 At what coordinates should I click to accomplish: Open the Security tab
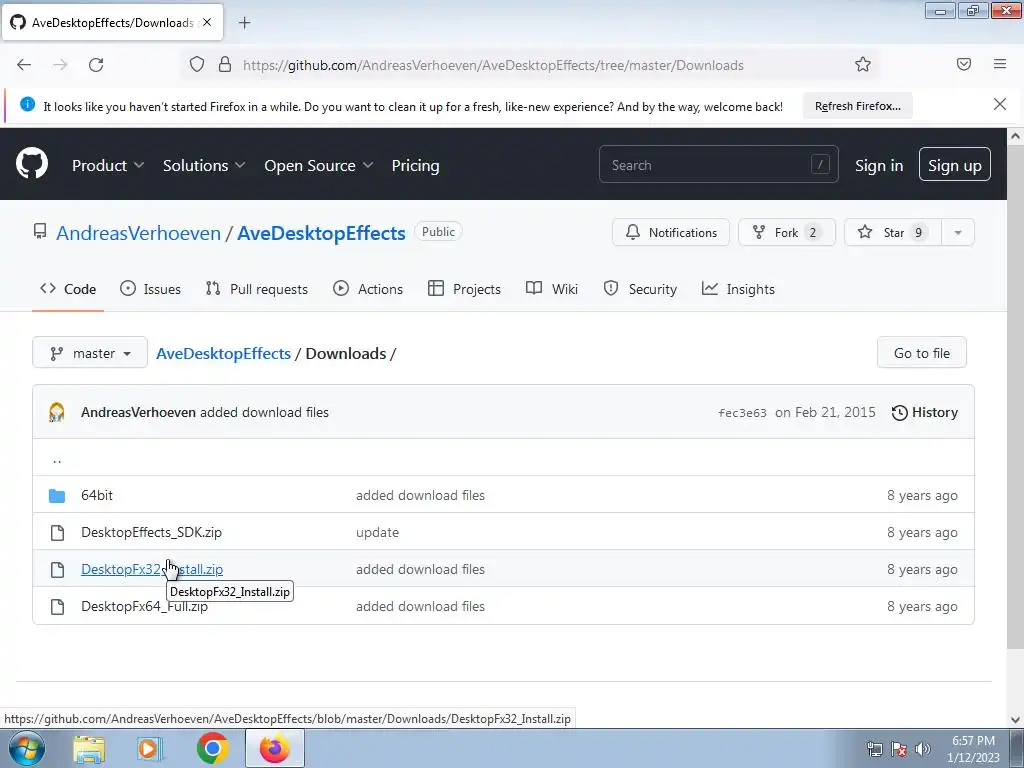coord(640,289)
